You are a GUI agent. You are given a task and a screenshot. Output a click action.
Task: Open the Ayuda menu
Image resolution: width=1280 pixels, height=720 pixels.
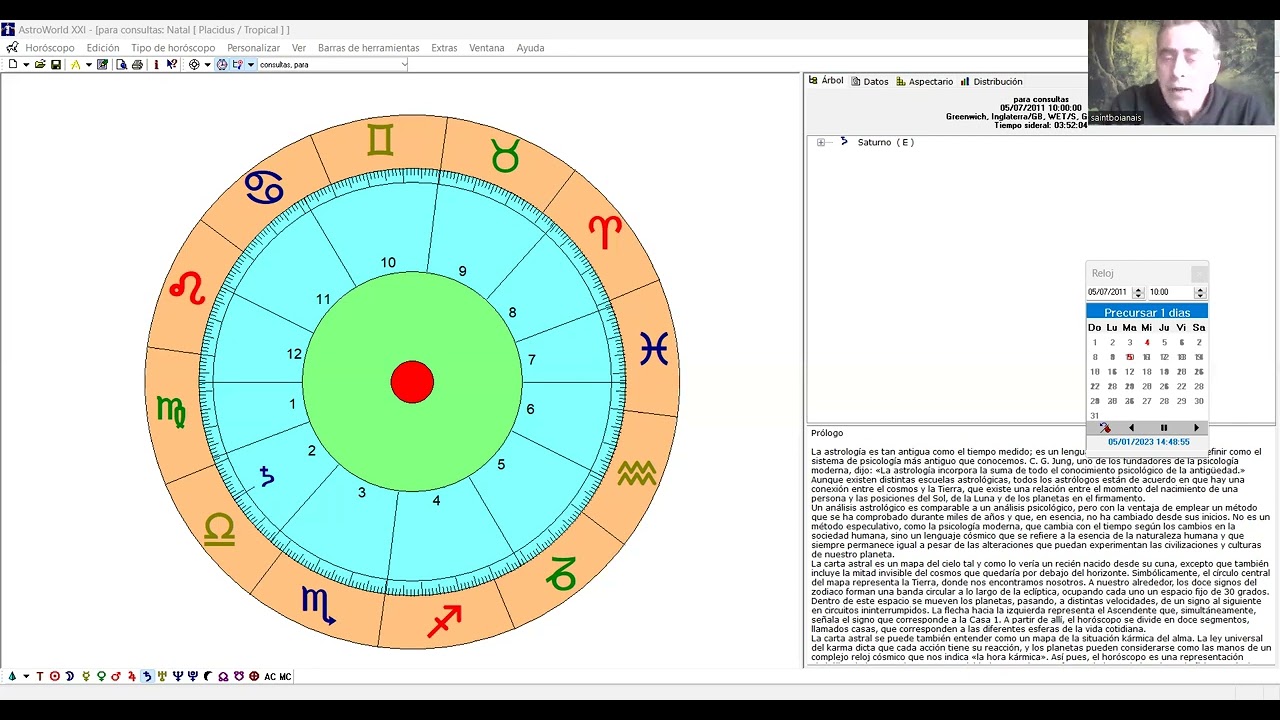(530, 48)
